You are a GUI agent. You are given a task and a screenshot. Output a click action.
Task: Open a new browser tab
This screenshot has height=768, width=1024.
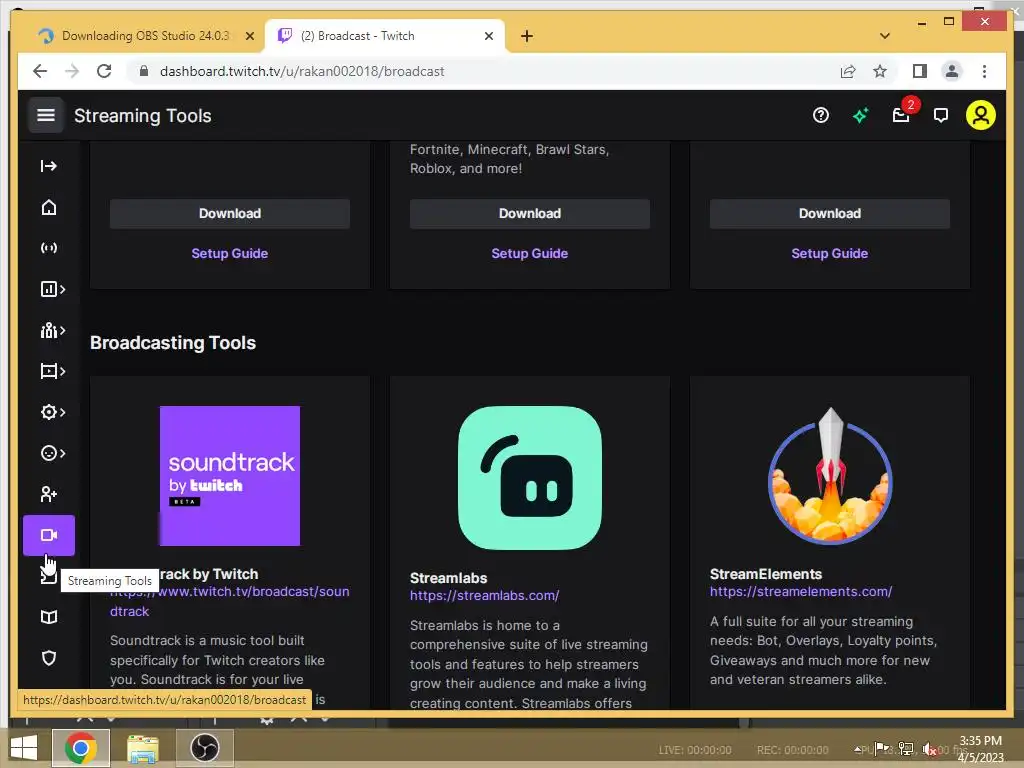[527, 36]
